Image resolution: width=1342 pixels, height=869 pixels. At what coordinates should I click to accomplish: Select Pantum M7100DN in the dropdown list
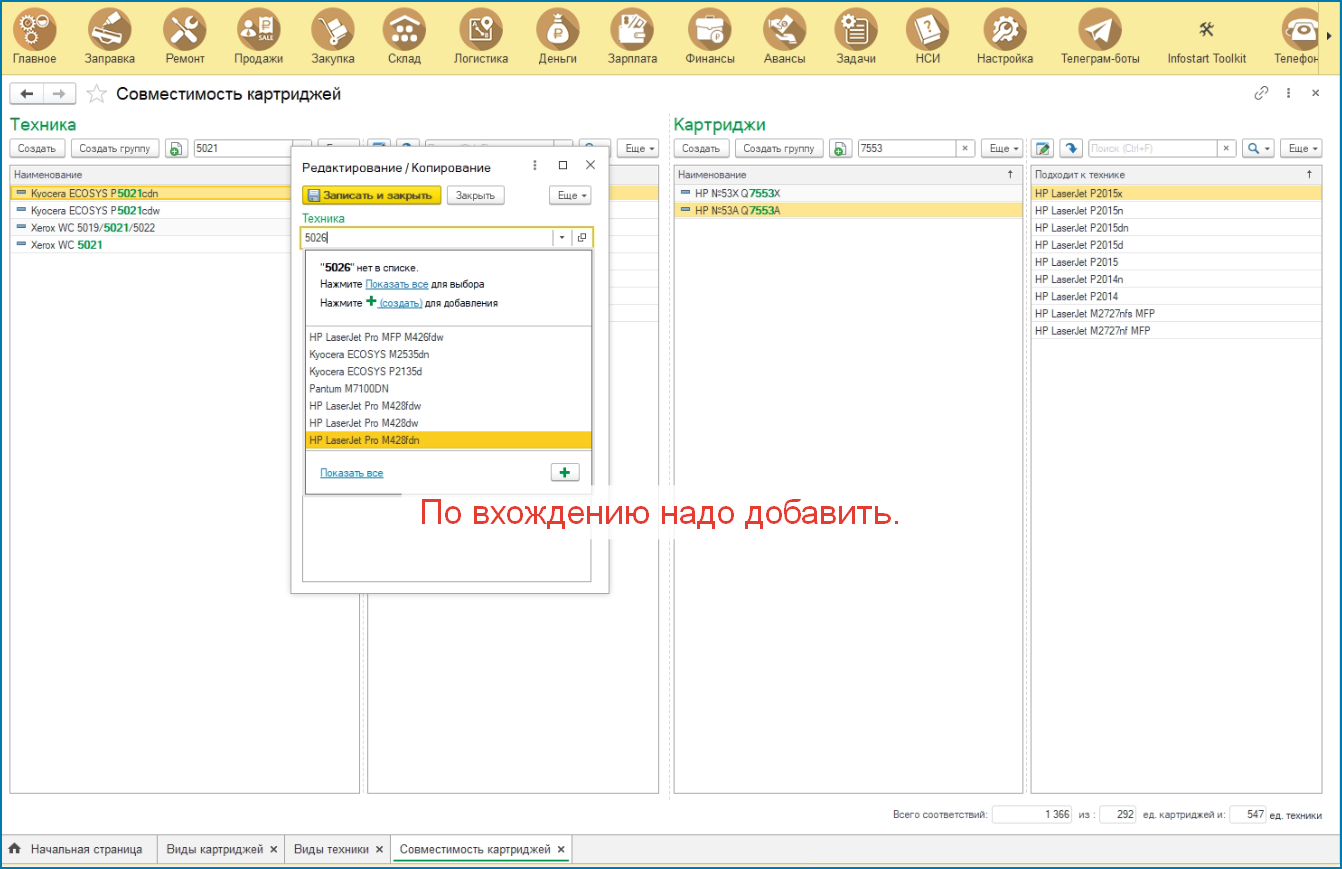(448, 388)
